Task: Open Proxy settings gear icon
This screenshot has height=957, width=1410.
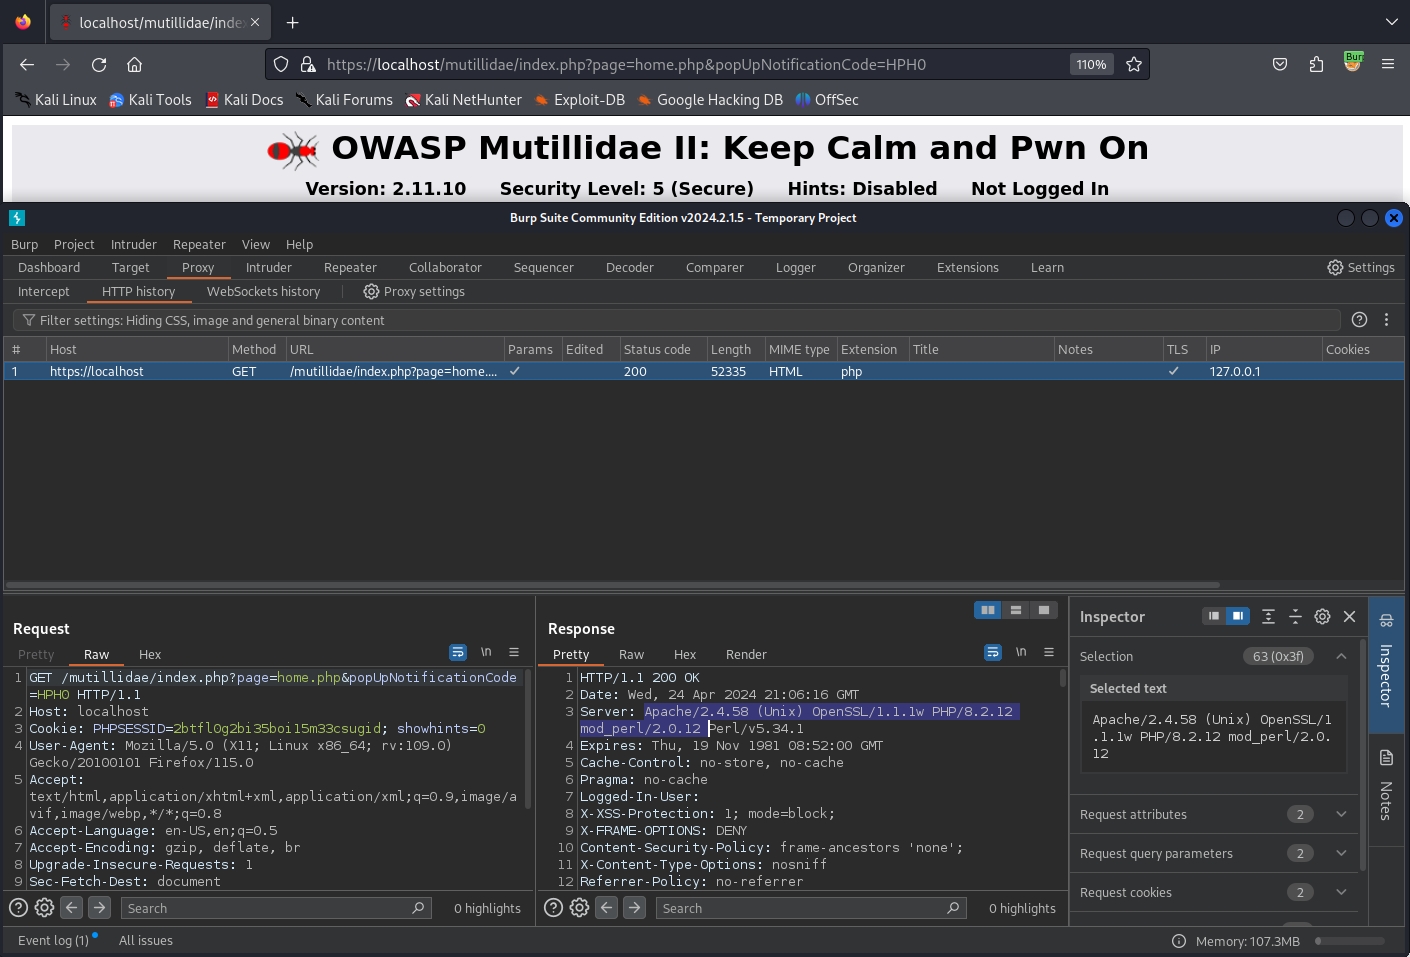Action: point(371,292)
